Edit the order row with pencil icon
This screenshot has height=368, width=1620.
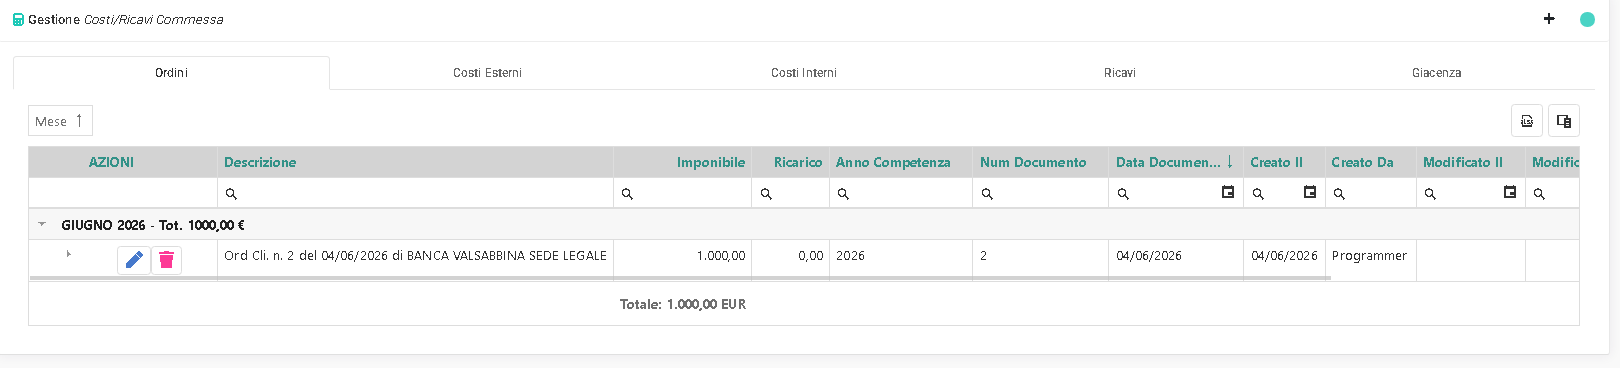pos(134,260)
